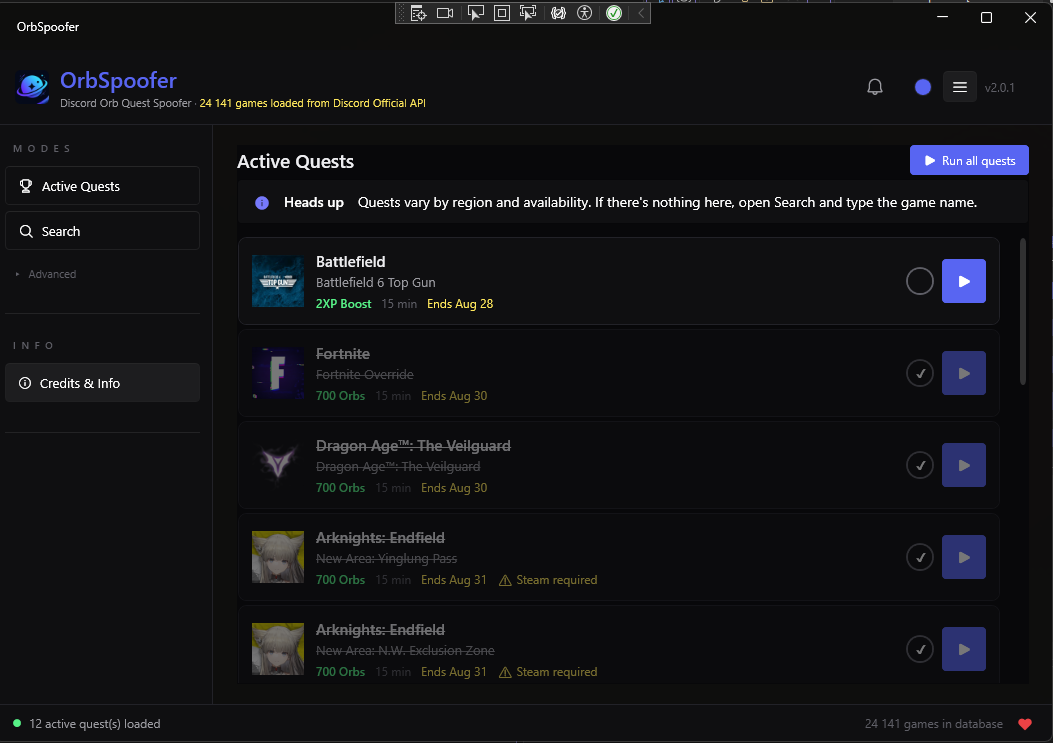This screenshot has width=1053, height=743.
Task: Click '12 active quest(s) loaded' status text
Action: point(95,724)
